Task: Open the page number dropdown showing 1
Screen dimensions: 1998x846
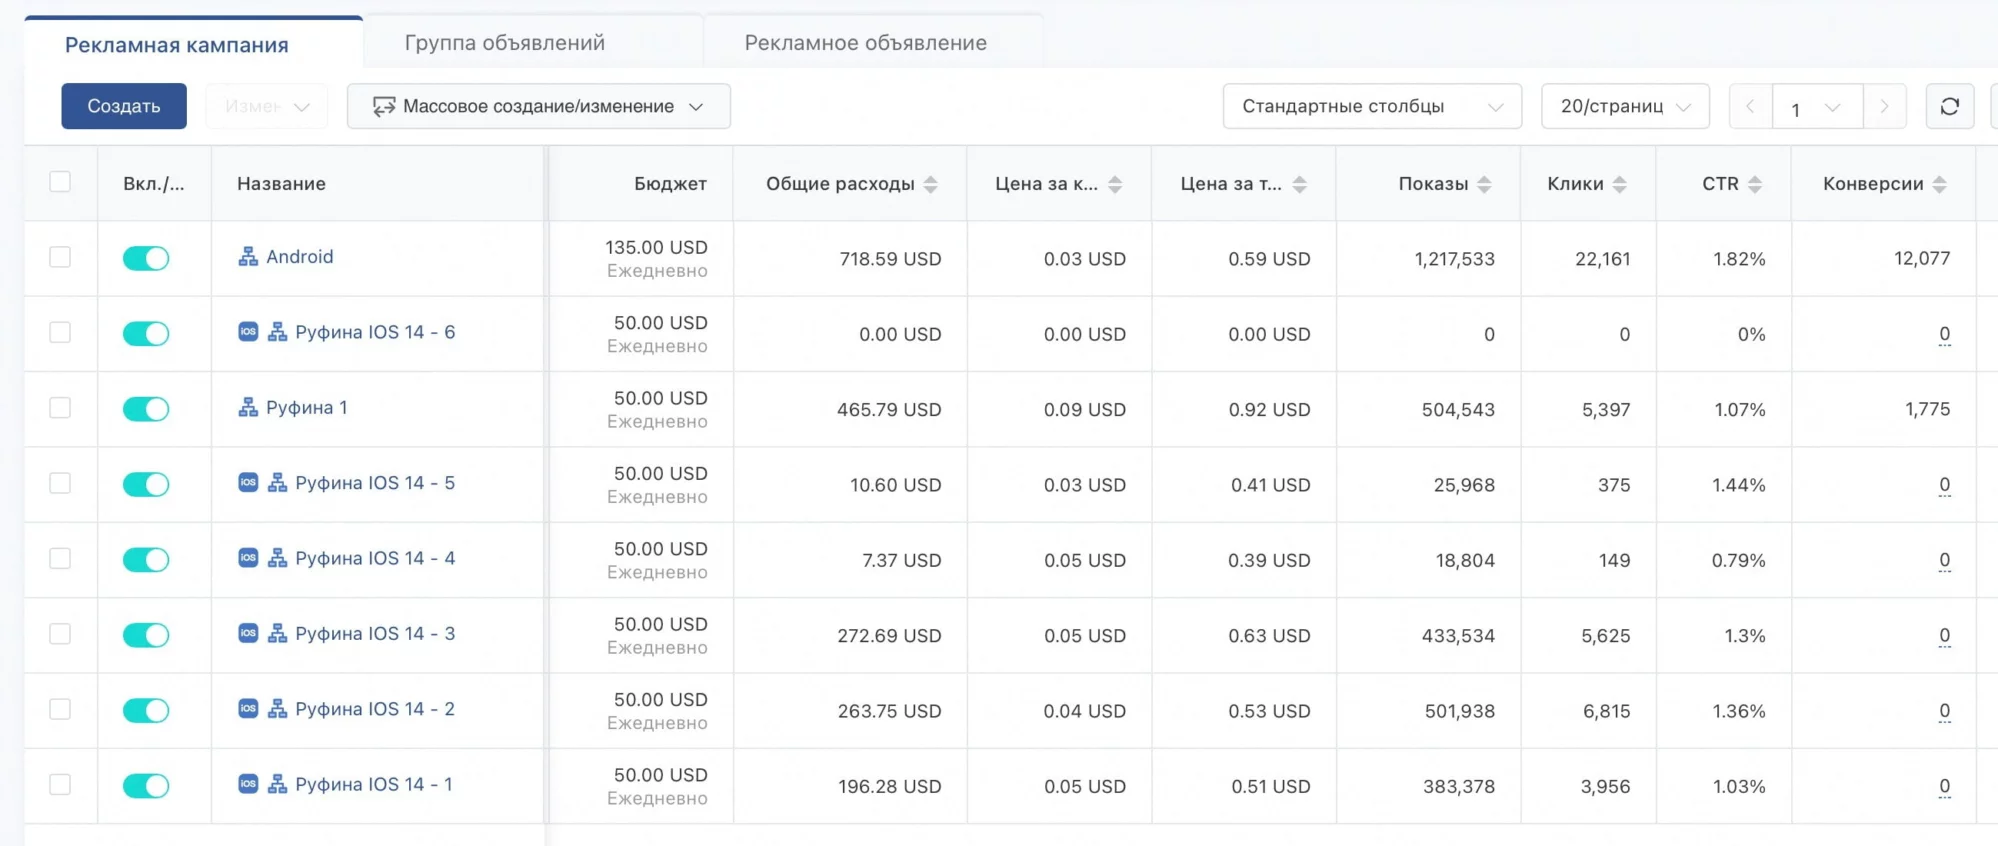Action: point(1817,106)
